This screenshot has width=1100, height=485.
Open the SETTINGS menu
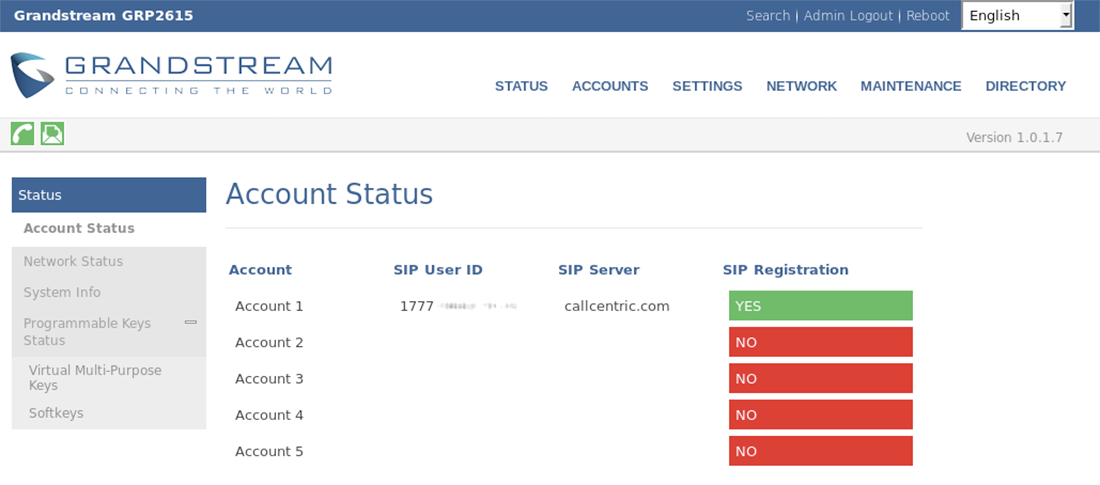707,86
